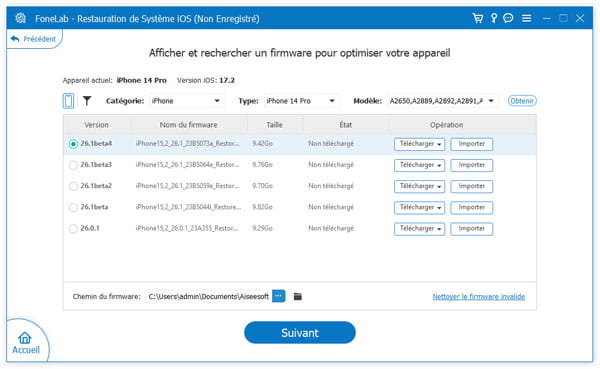Click Non téléchargé status for 26.1beta3
Viewport: 600px width, 369px height.
click(x=331, y=165)
